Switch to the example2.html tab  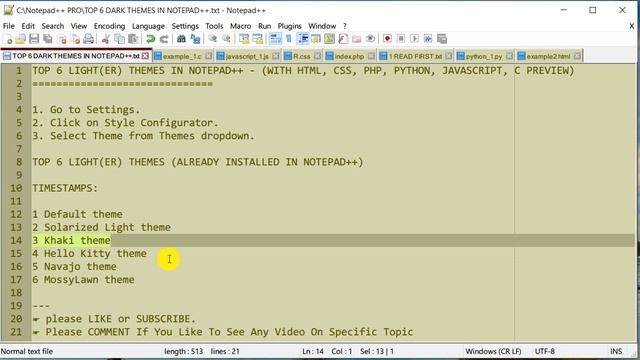[548, 56]
